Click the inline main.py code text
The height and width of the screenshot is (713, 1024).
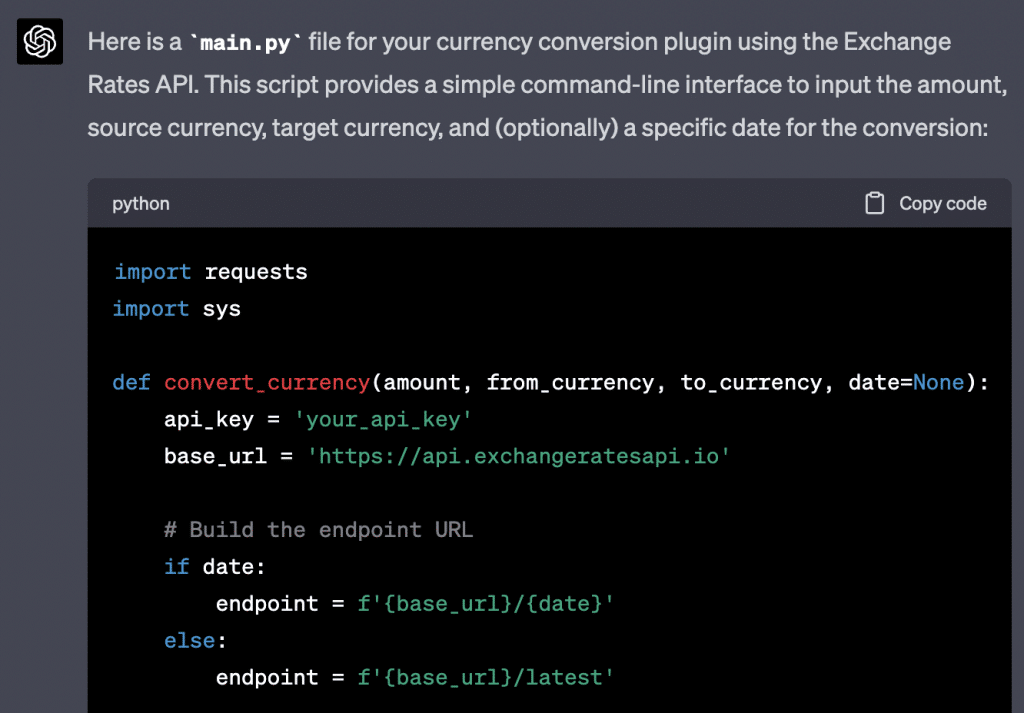(245, 43)
